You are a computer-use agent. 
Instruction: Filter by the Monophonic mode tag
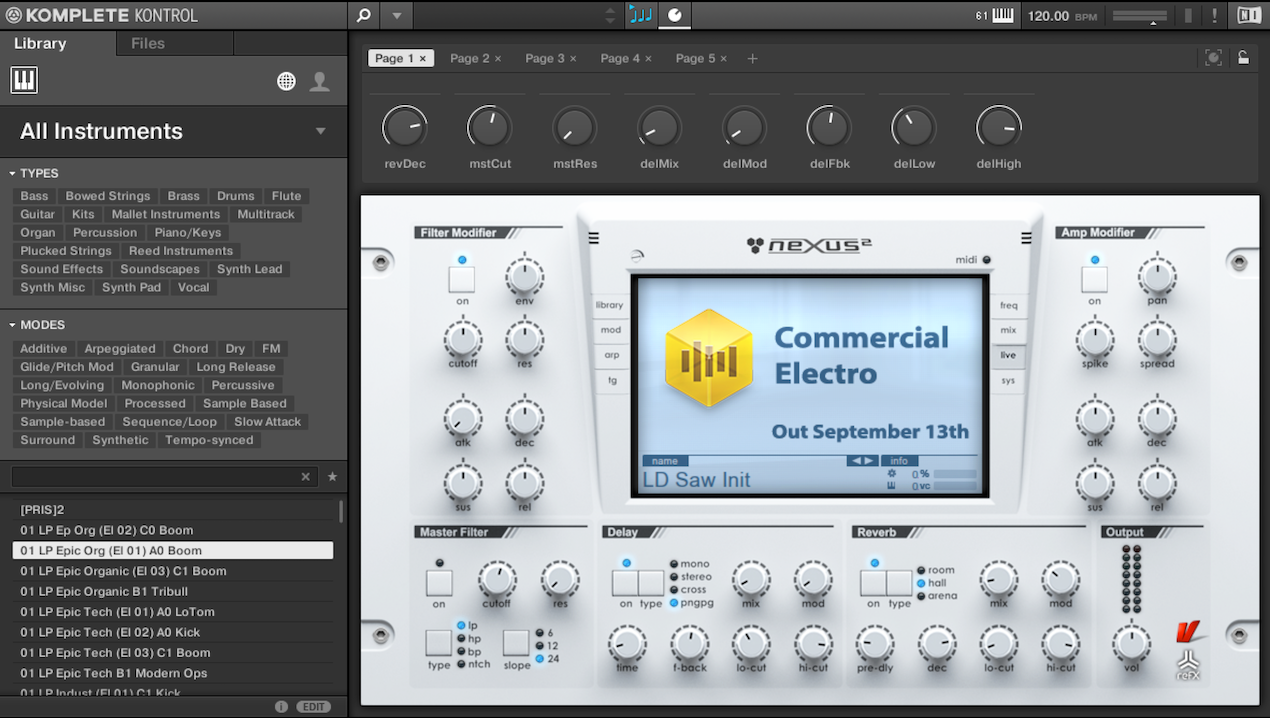coord(158,385)
